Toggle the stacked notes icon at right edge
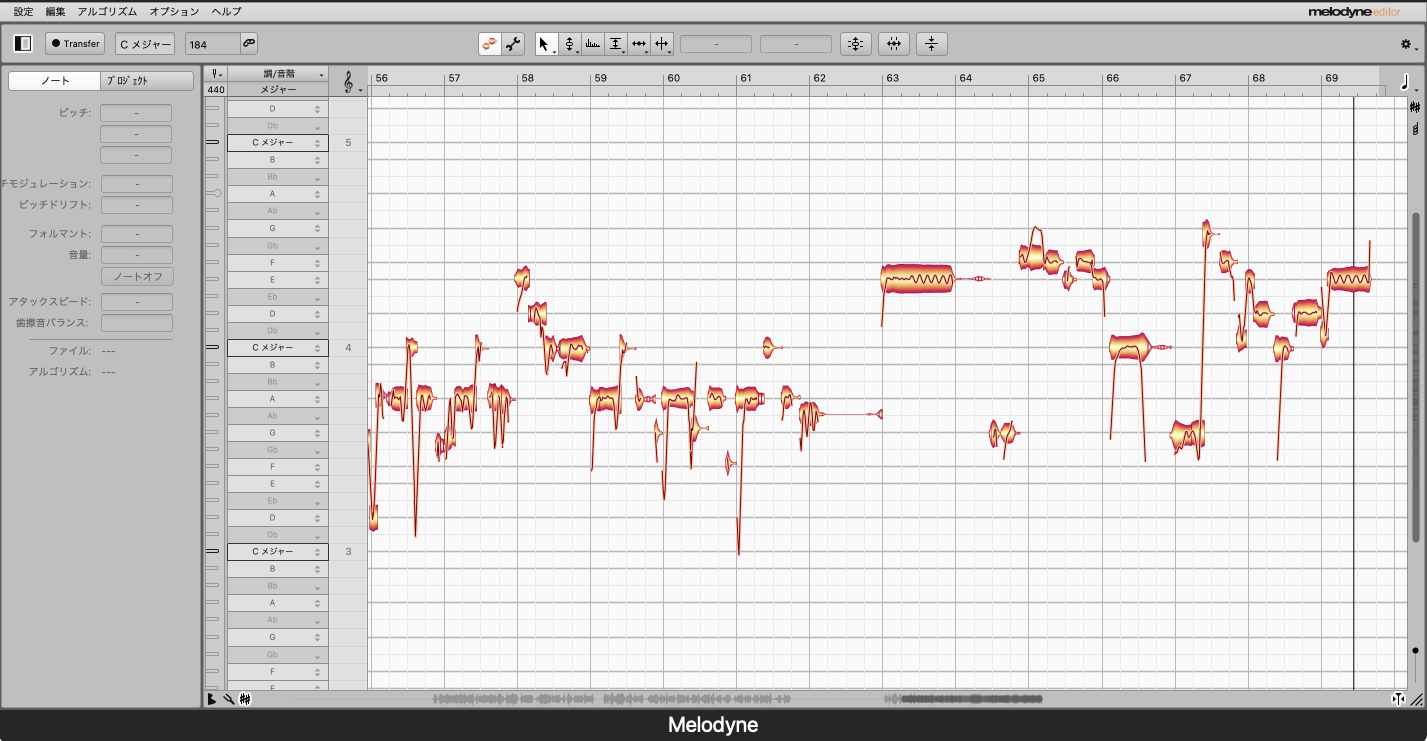 coord(1415,129)
